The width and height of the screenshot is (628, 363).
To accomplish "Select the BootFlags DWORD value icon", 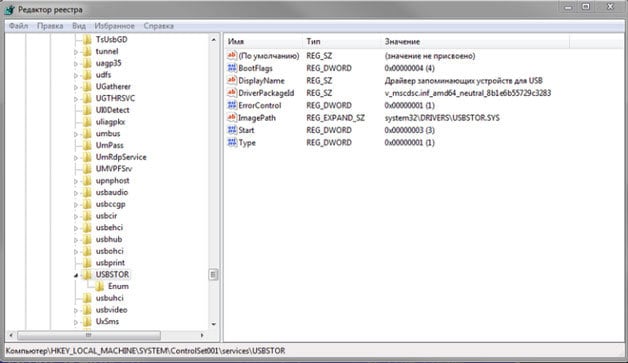I will click(x=232, y=68).
